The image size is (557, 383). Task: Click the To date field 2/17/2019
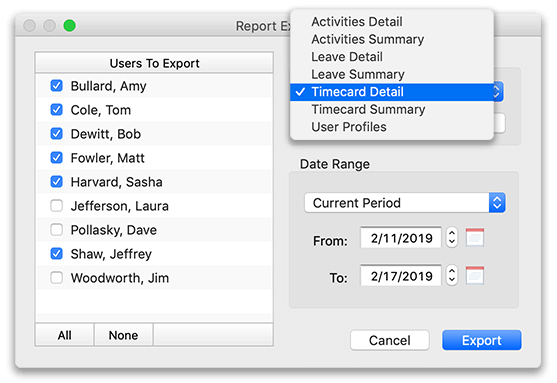tap(401, 276)
